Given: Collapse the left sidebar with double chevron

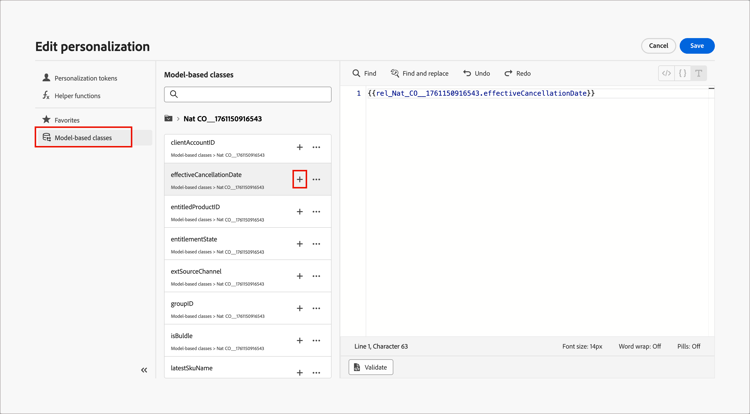Looking at the screenshot, I should (144, 370).
